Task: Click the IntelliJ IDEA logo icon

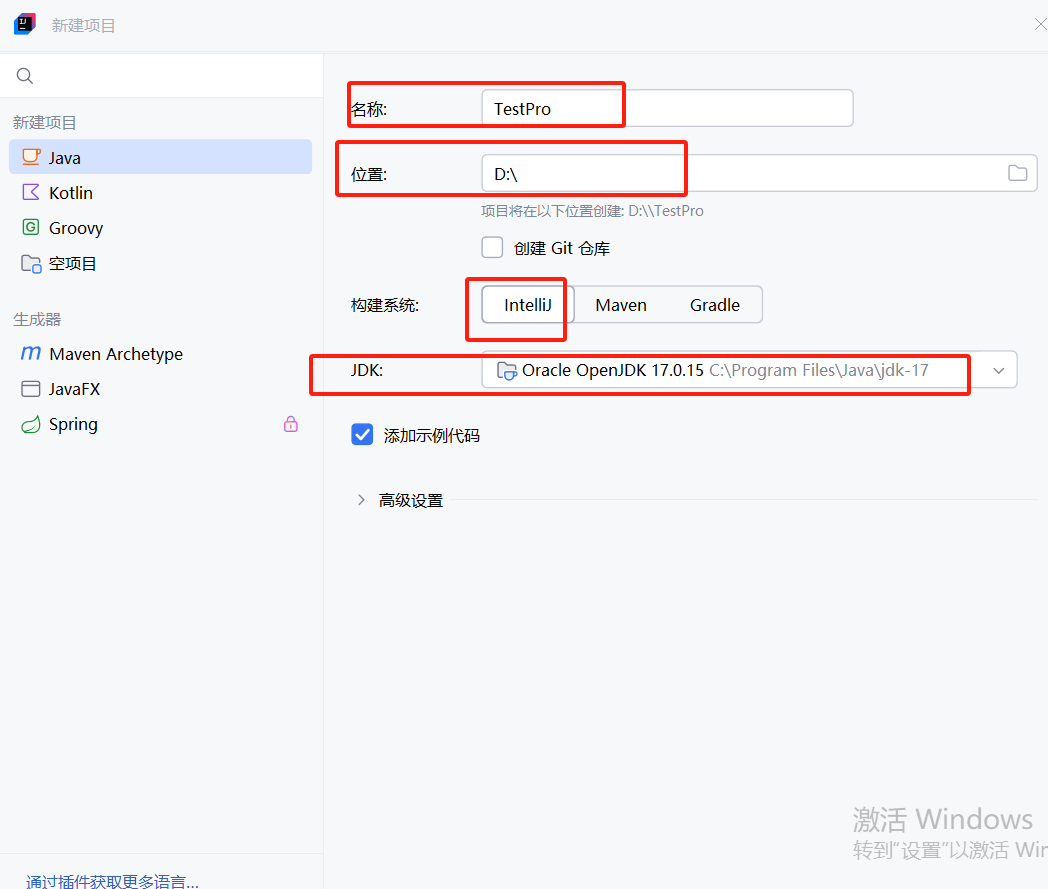Action: point(25,24)
